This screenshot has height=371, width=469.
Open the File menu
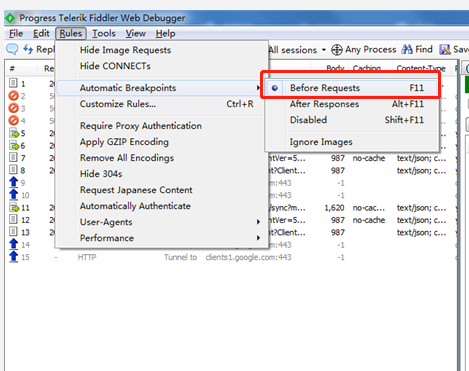[16, 34]
